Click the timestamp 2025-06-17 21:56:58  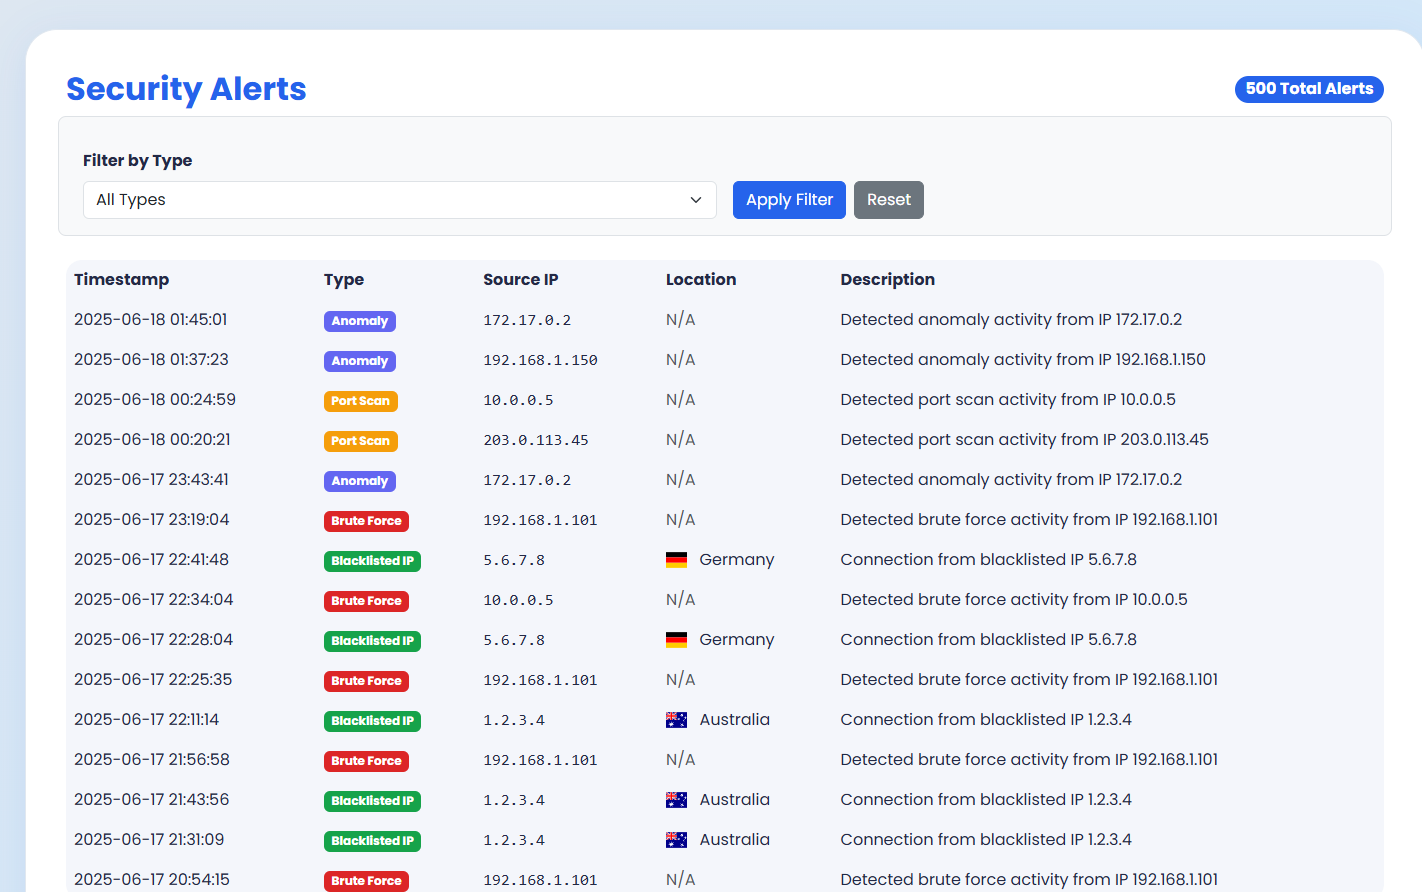coord(152,760)
